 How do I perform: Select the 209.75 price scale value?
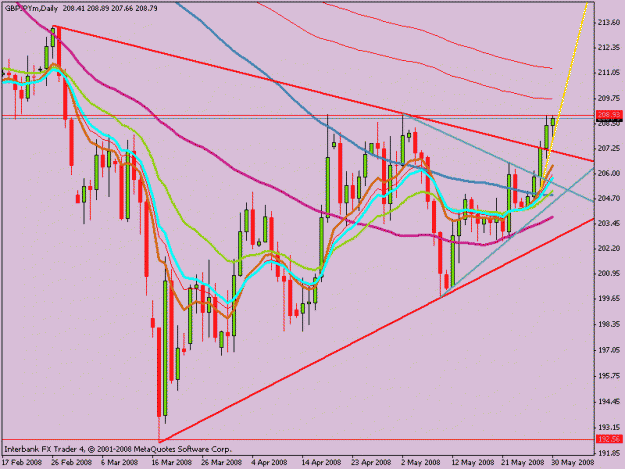[x=608, y=98]
